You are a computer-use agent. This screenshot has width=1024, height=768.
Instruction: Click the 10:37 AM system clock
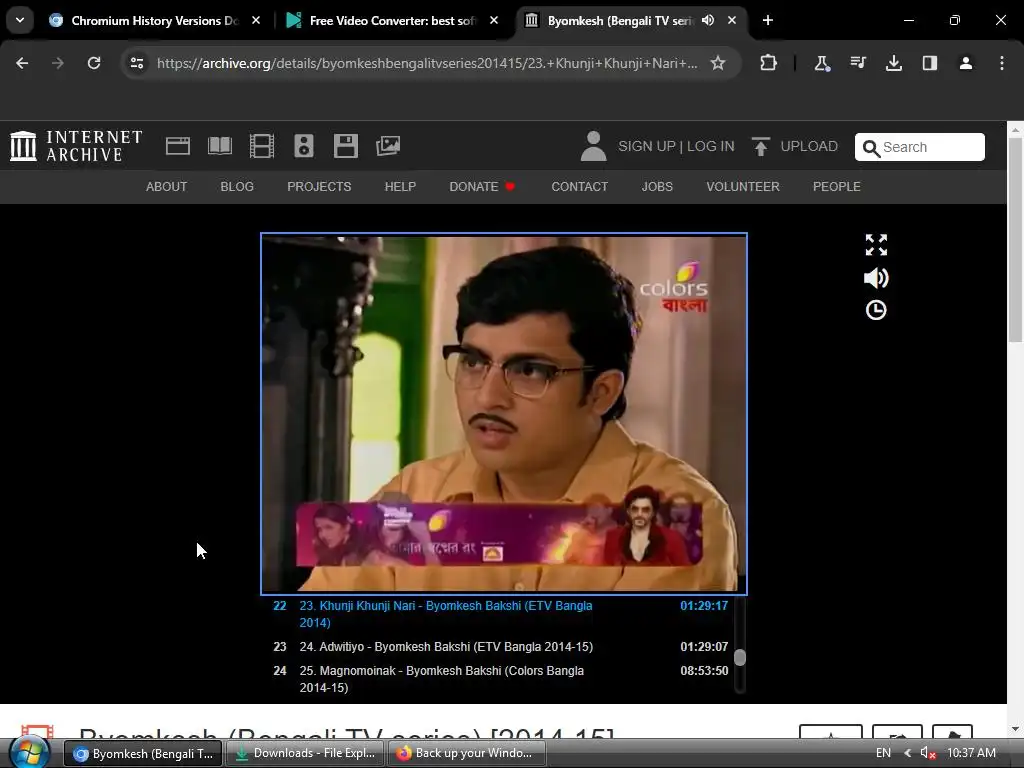[971, 753]
